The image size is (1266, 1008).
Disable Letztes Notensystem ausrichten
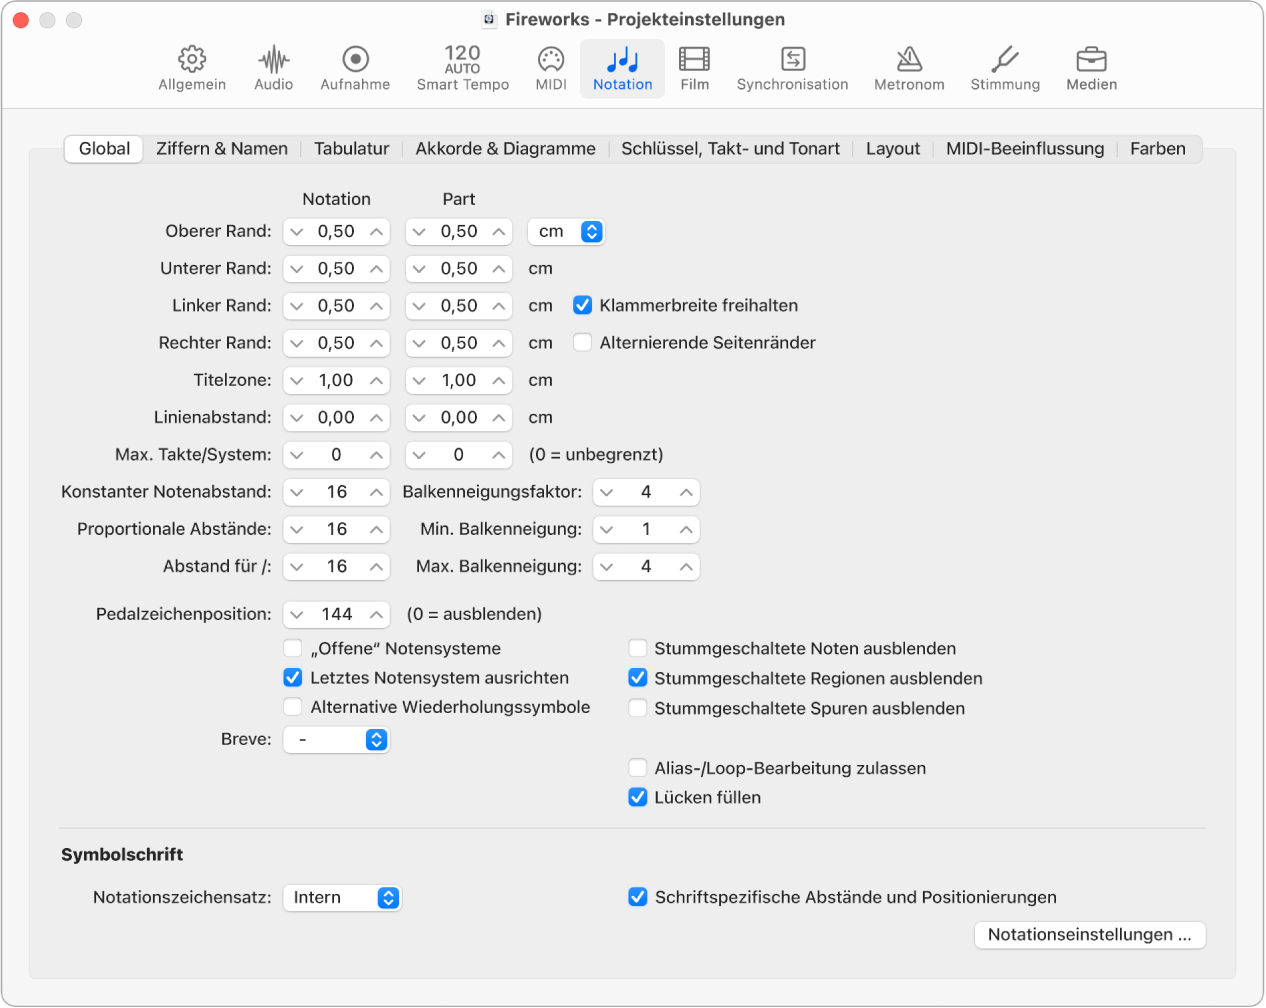pos(293,678)
